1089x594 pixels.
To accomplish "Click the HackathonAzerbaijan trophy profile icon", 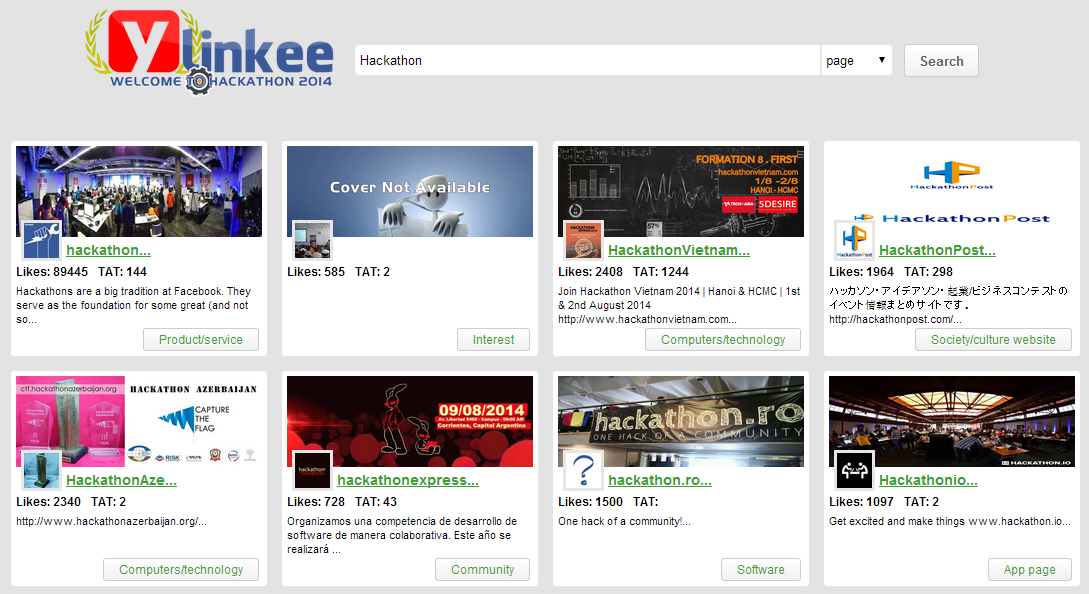I will coord(41,470).
